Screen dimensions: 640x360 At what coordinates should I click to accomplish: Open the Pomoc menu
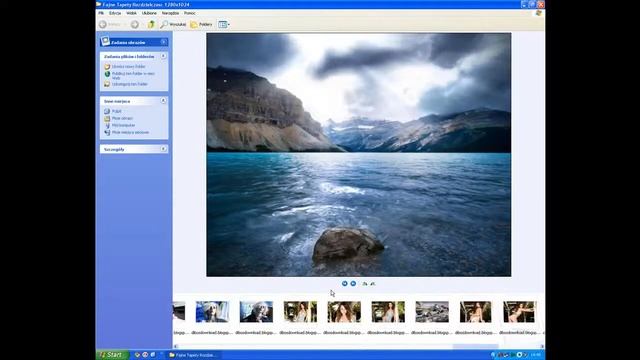point(189,13)
